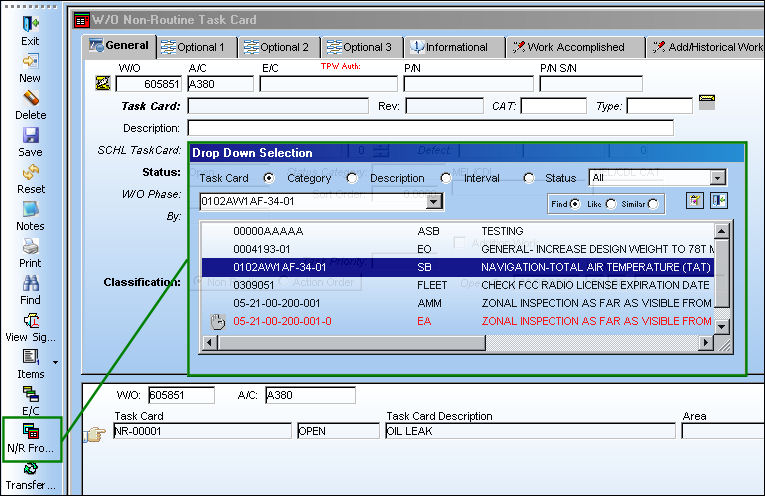This screenshot has width=765, height=496.
Task: Select the Description radio button
Action: point(445,178)
